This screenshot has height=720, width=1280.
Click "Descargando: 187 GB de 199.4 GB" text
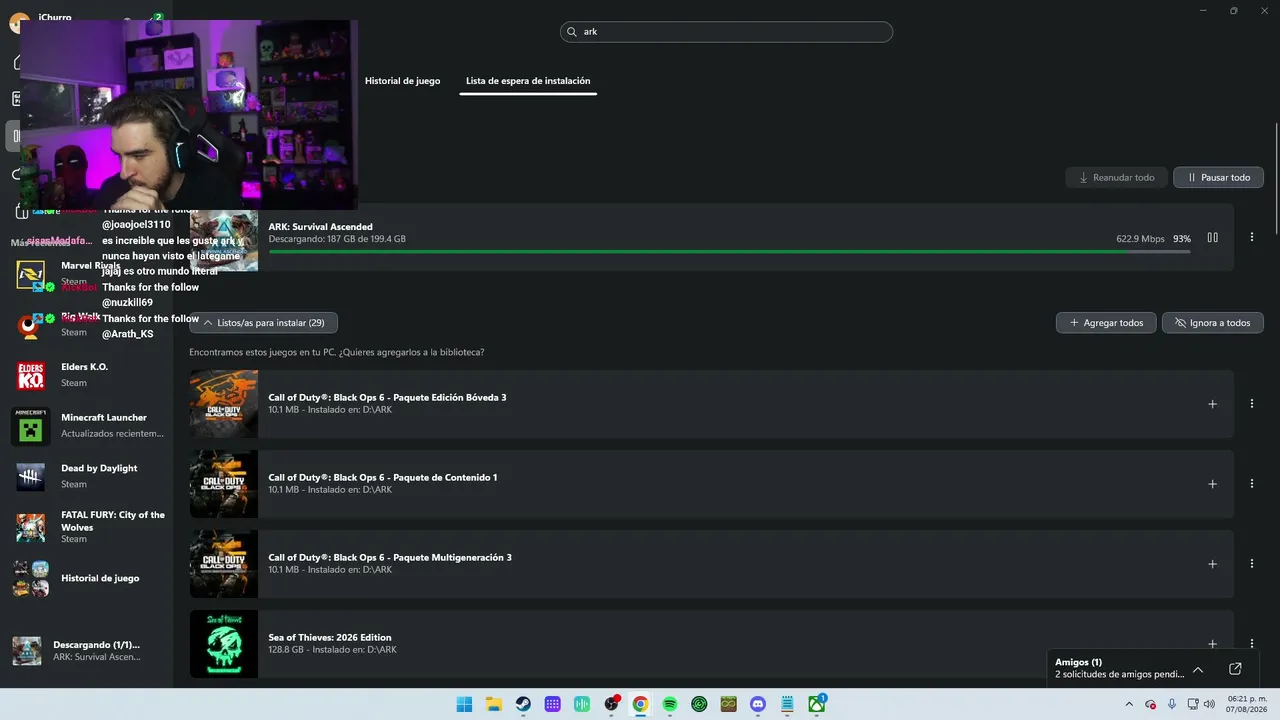(x=337, y=239)
